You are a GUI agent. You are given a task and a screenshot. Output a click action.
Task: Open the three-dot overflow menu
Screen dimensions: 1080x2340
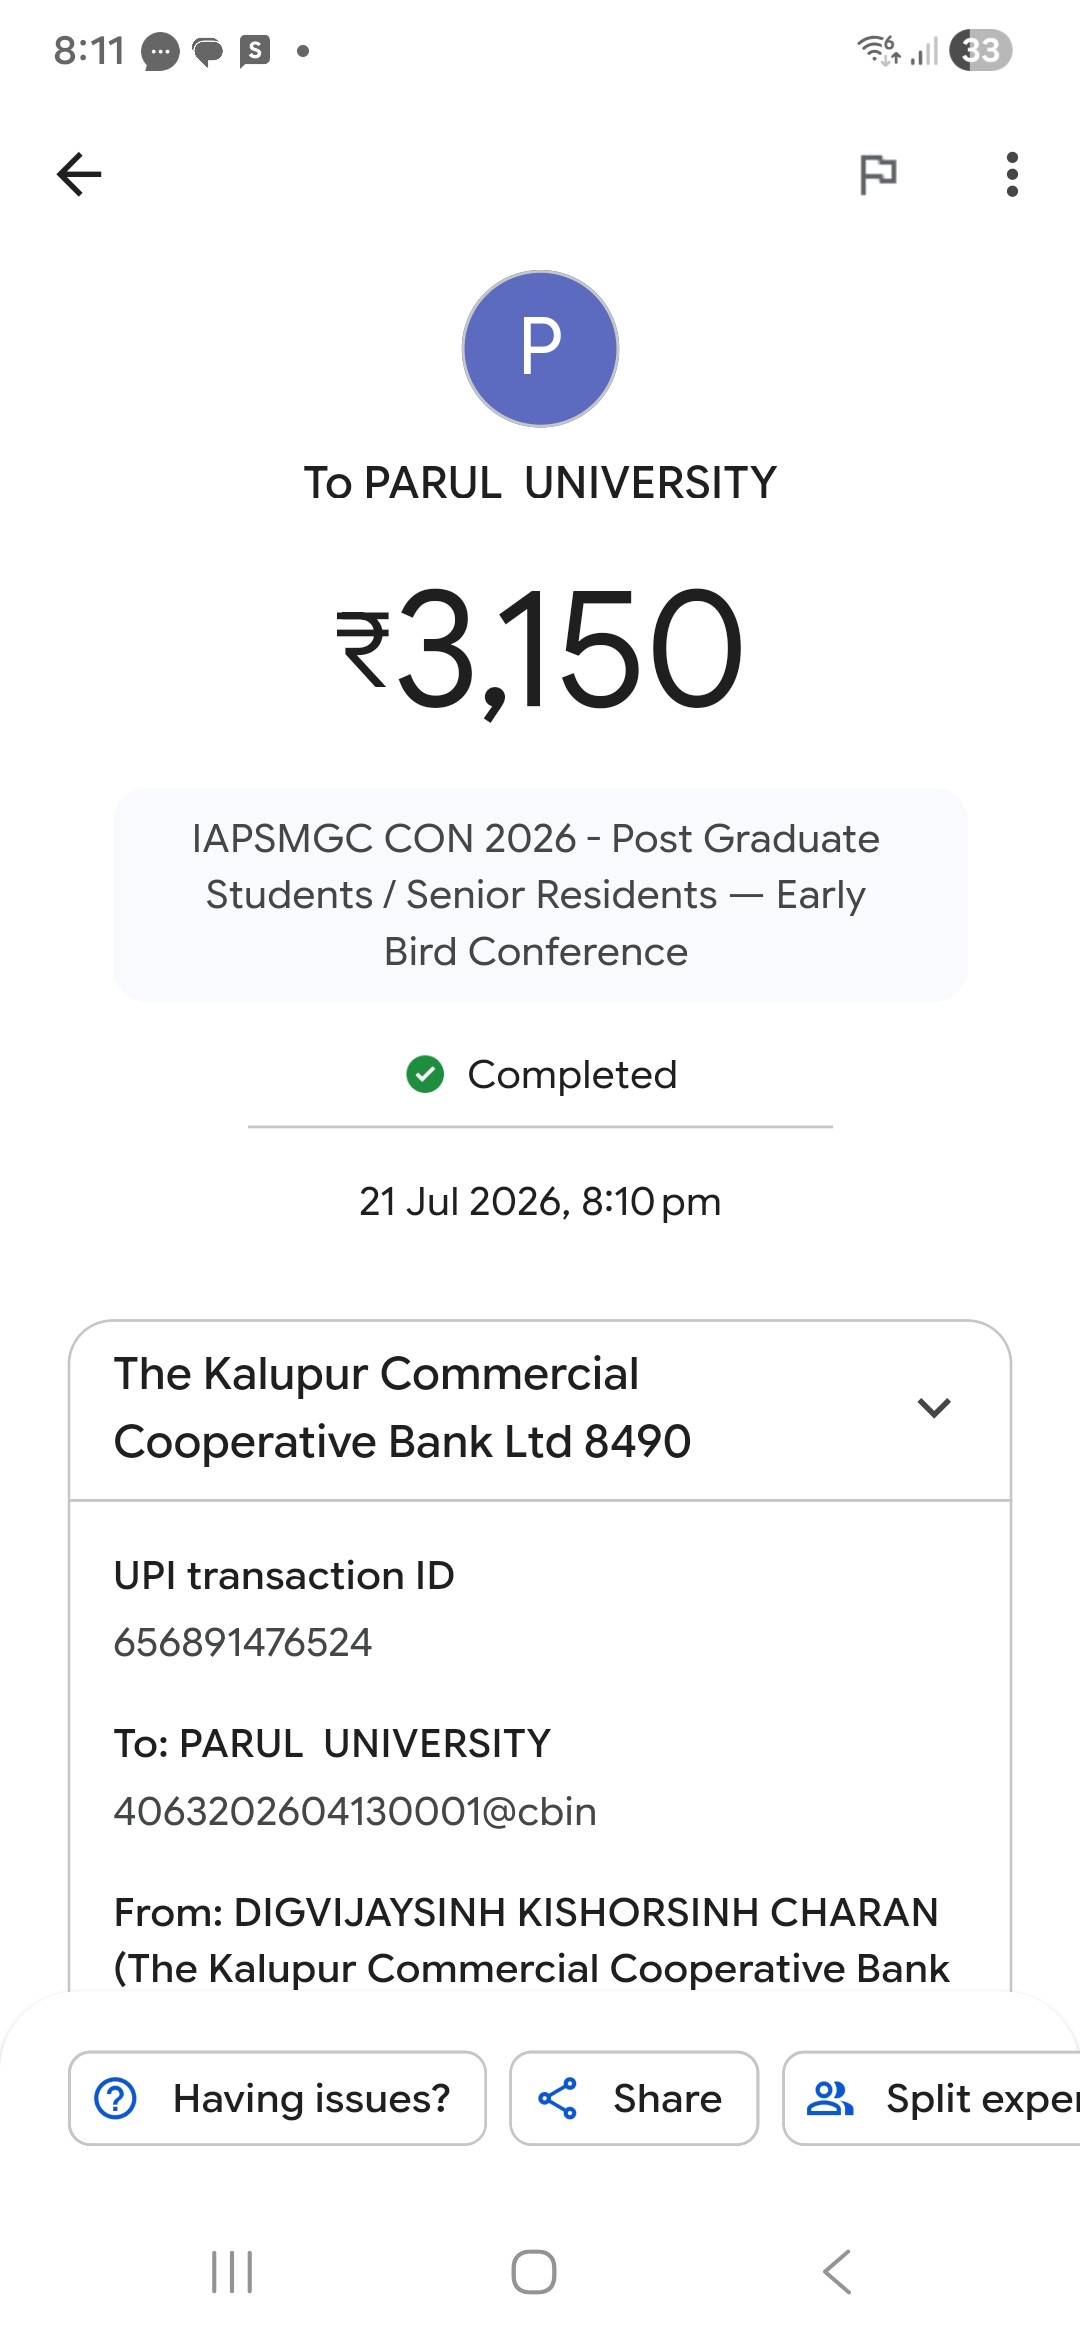(1012, 175)
